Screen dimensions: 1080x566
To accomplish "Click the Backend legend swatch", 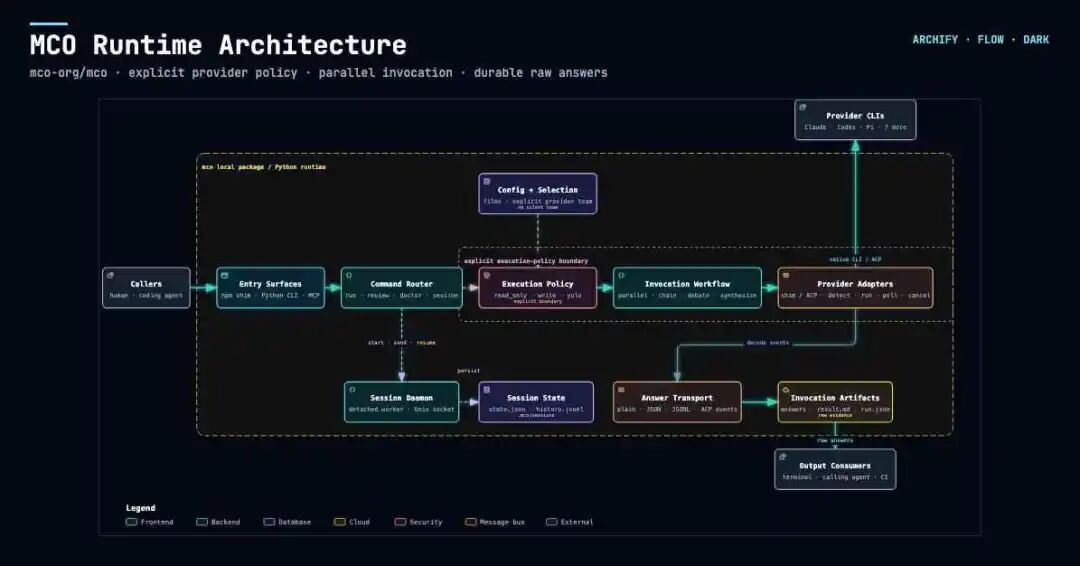I will [x=202, y=522].
